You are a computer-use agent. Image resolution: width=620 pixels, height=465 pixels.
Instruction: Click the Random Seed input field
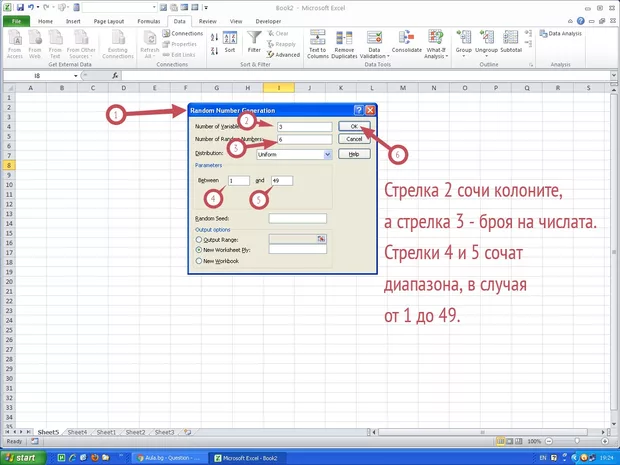298,218
